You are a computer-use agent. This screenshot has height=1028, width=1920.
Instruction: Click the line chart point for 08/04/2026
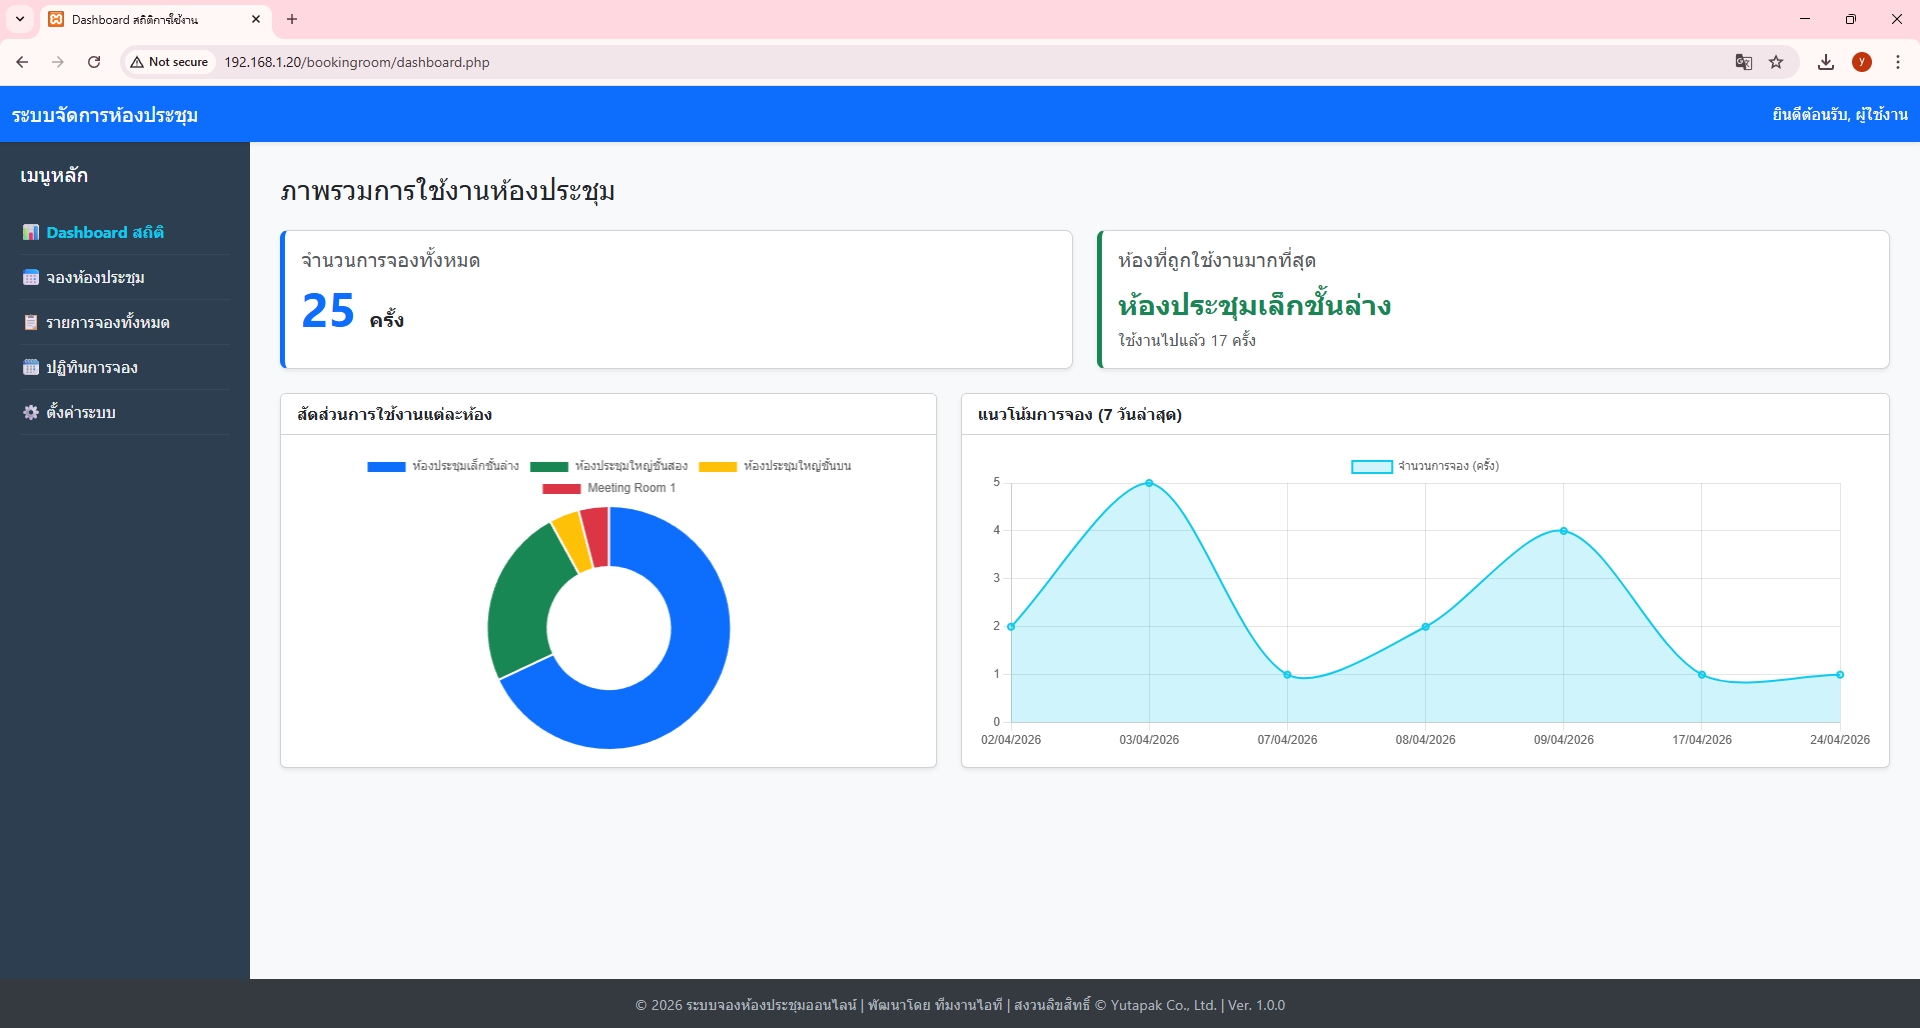[1426, 627]
